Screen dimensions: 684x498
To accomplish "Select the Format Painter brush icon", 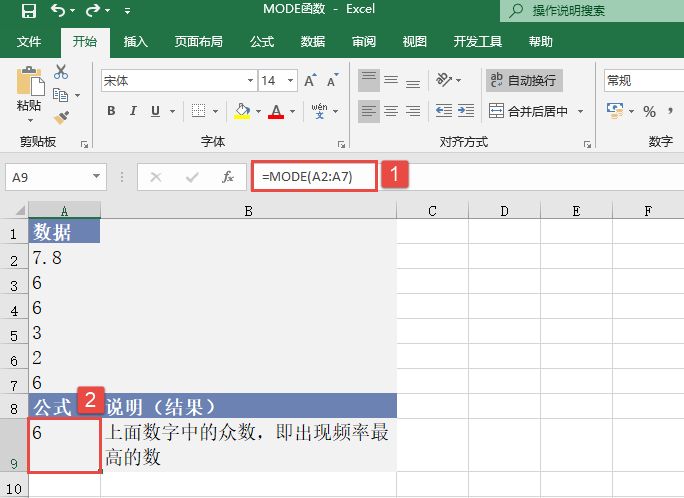I will pos(61,117).
